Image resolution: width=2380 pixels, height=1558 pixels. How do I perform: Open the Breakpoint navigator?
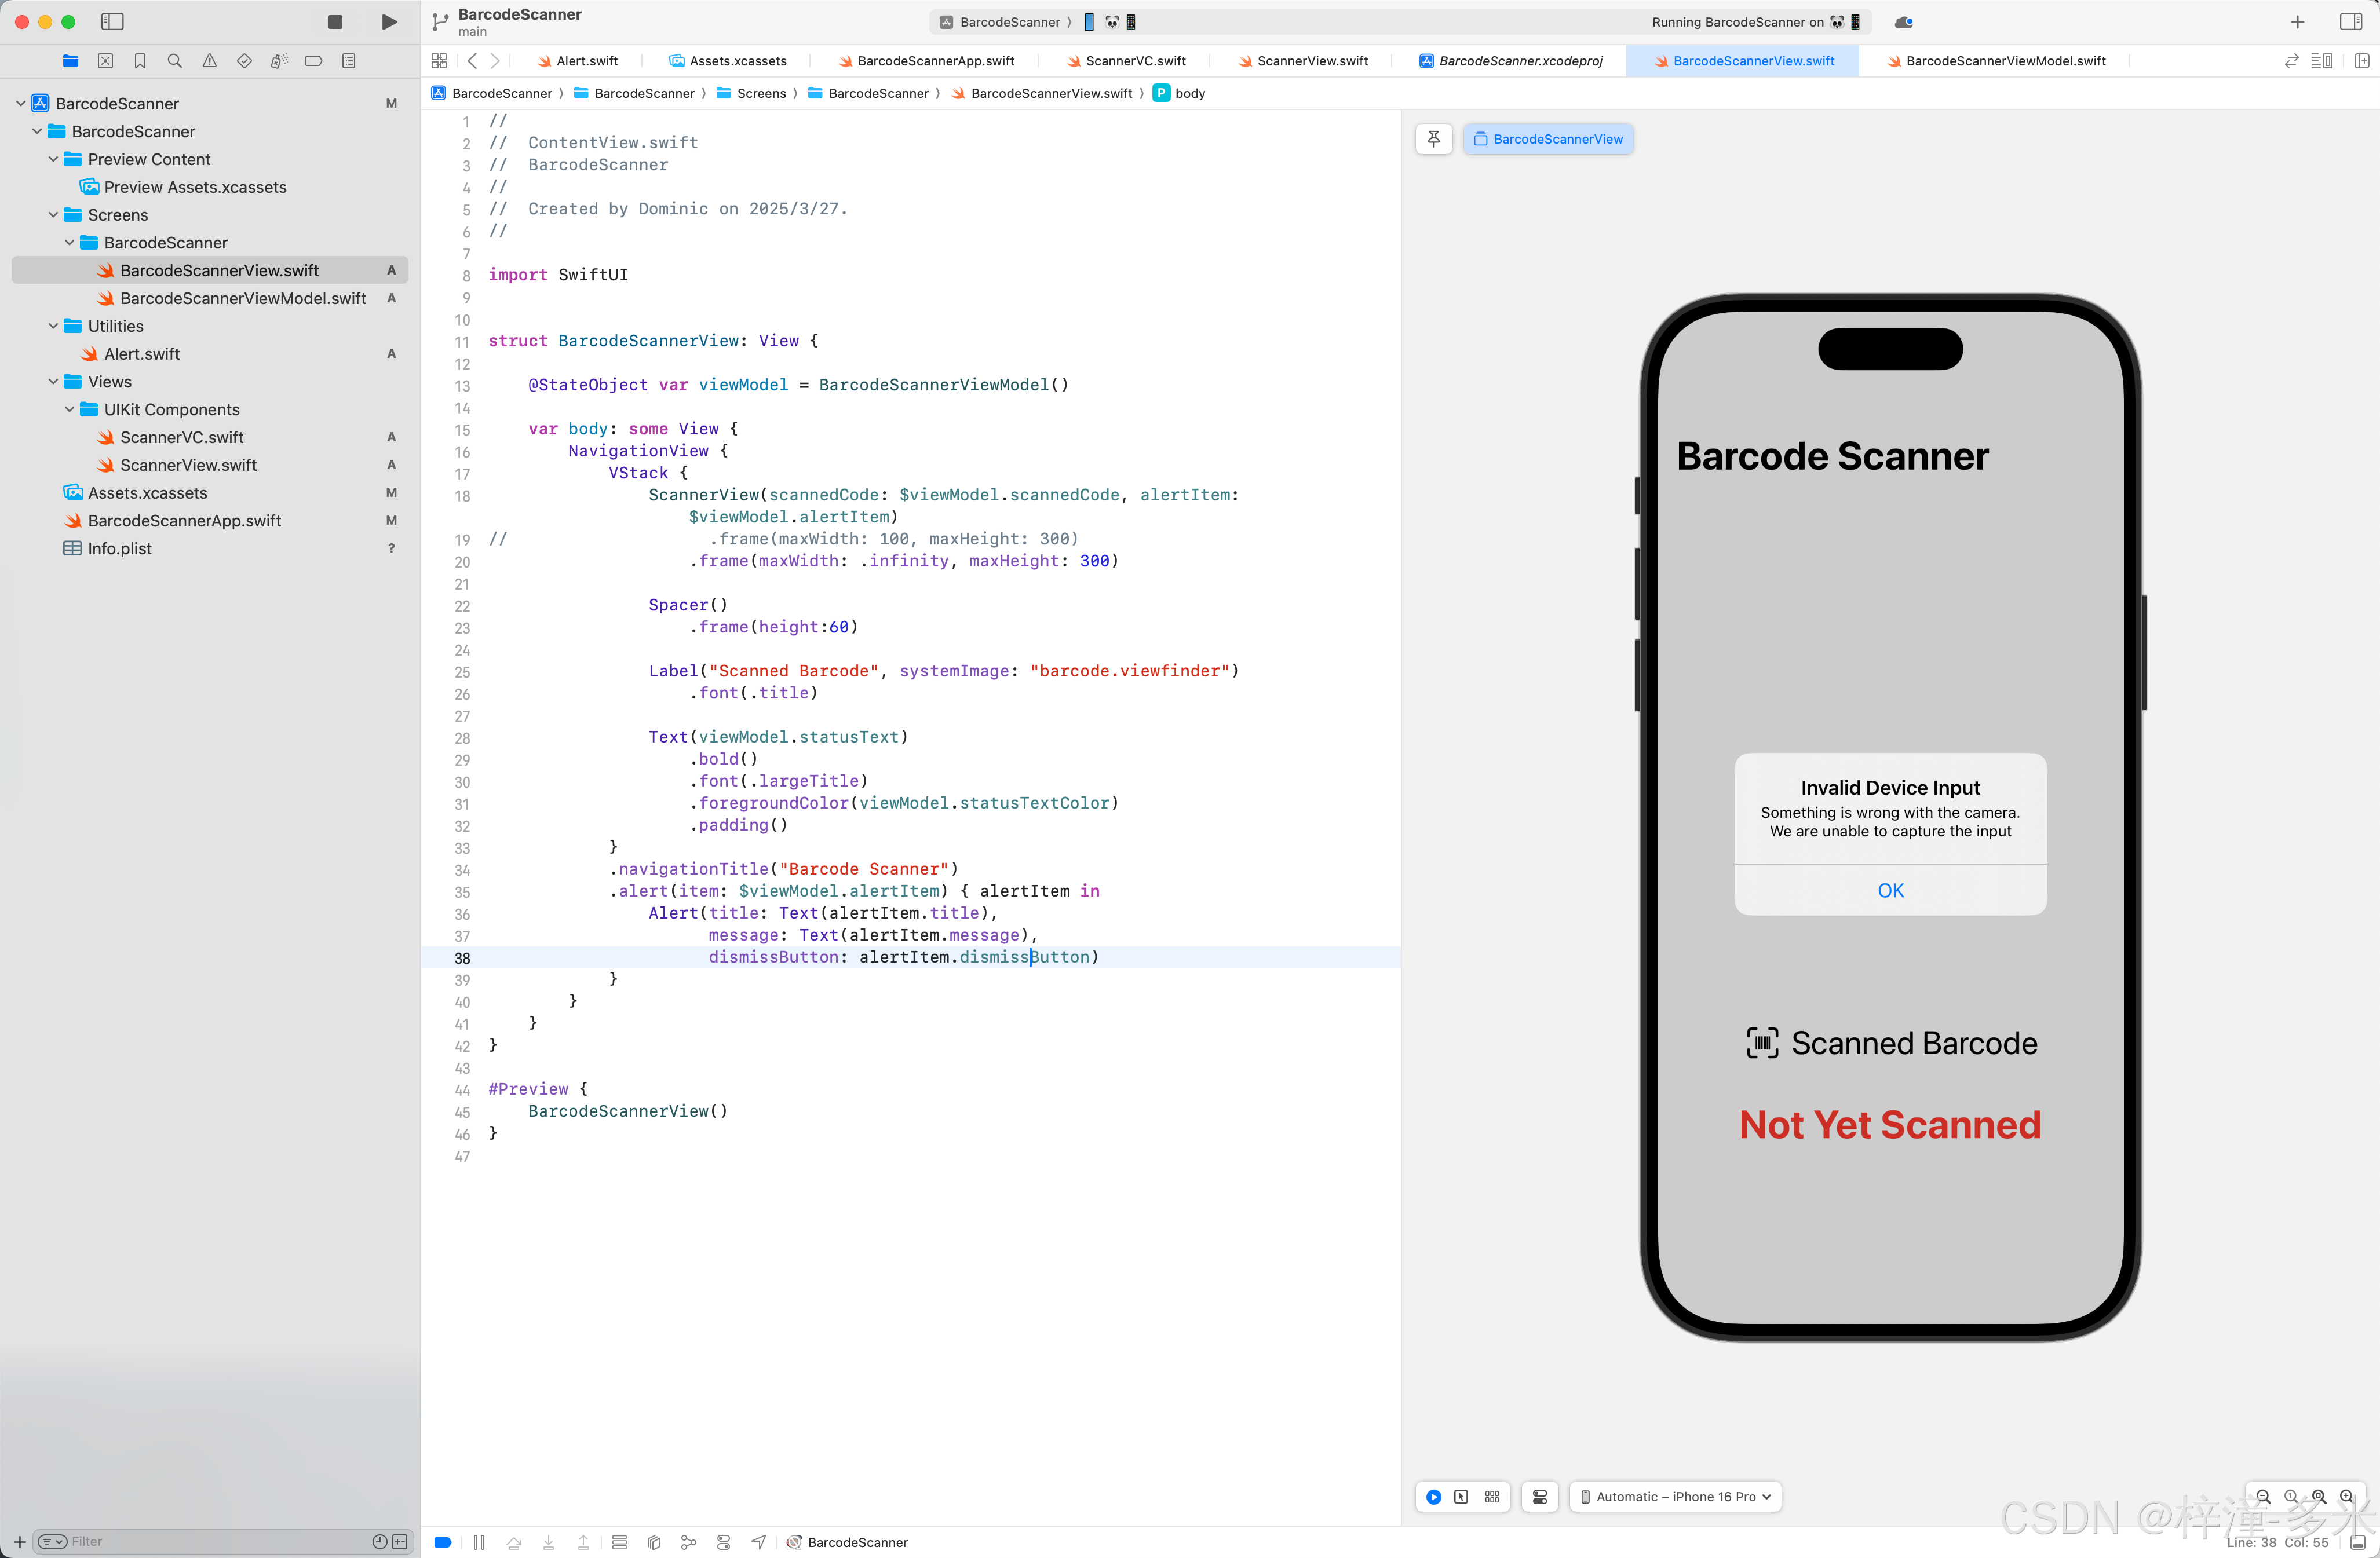pos(313,61)
